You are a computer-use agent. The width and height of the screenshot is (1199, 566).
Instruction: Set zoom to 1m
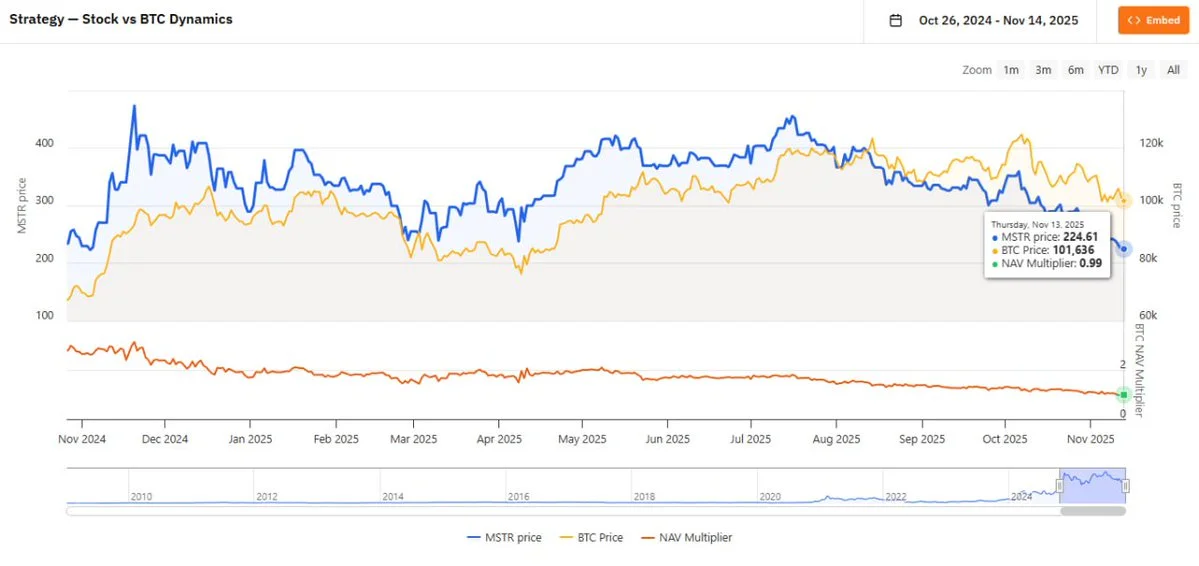point(1011,70)
